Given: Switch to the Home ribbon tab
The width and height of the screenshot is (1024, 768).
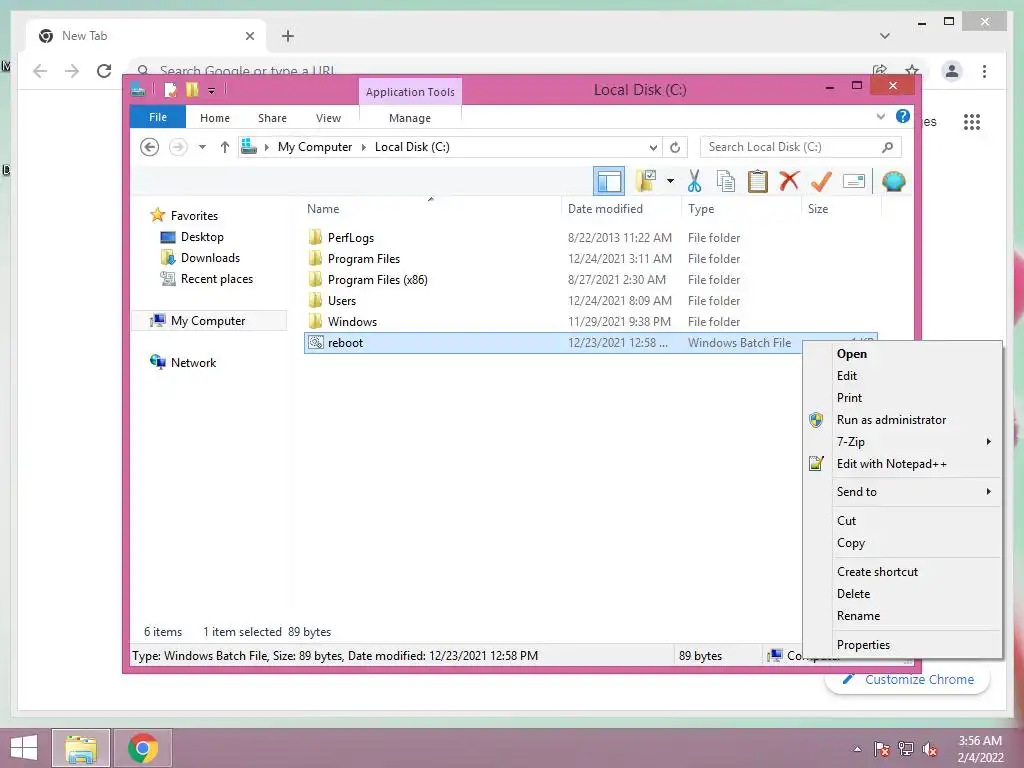Looking at the screenshot, I should coord(215,118).
